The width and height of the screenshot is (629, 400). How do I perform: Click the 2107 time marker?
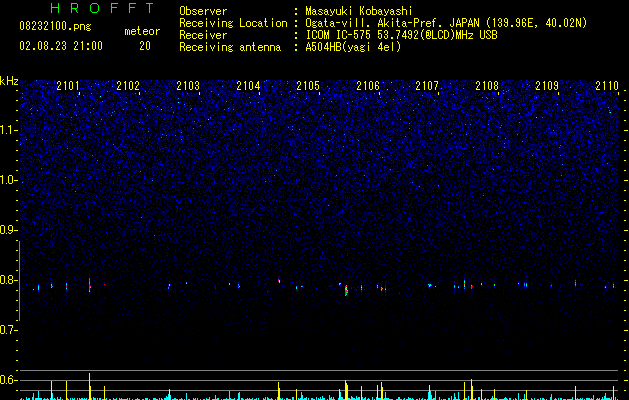pos(427,86)
